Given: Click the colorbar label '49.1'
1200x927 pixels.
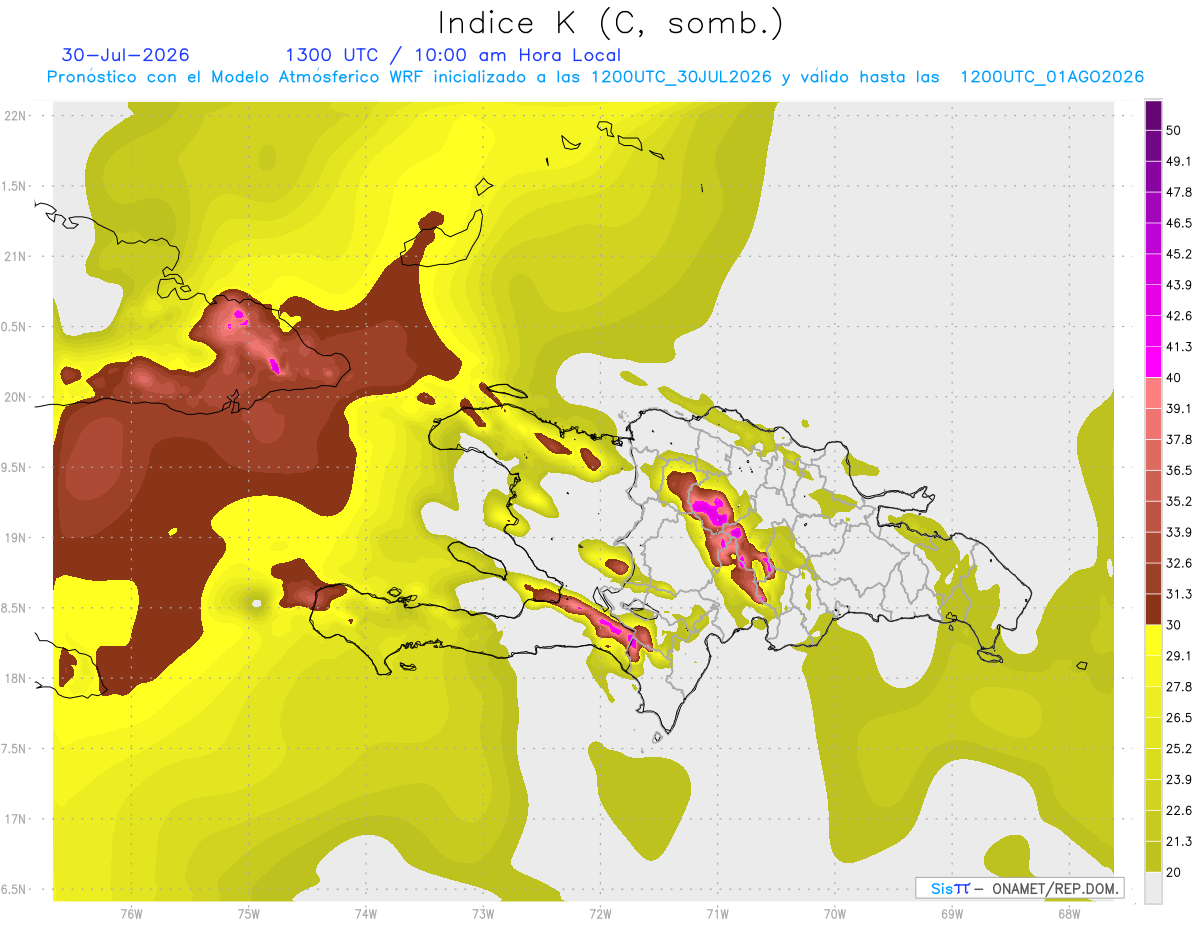Looking at the screenshot, I should click(x=1179, y=161).
